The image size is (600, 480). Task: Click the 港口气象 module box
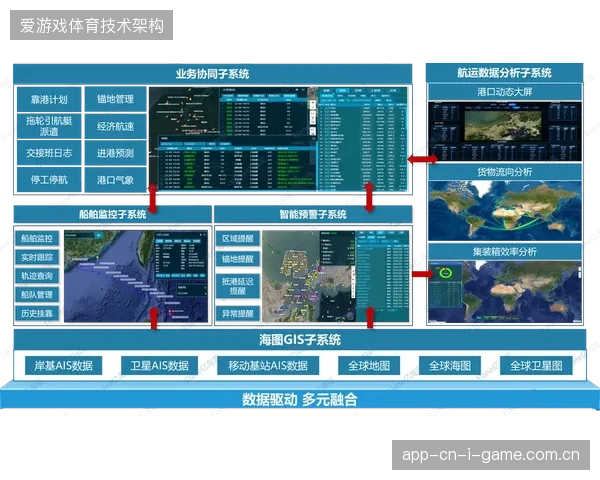[x=115, y=180]
